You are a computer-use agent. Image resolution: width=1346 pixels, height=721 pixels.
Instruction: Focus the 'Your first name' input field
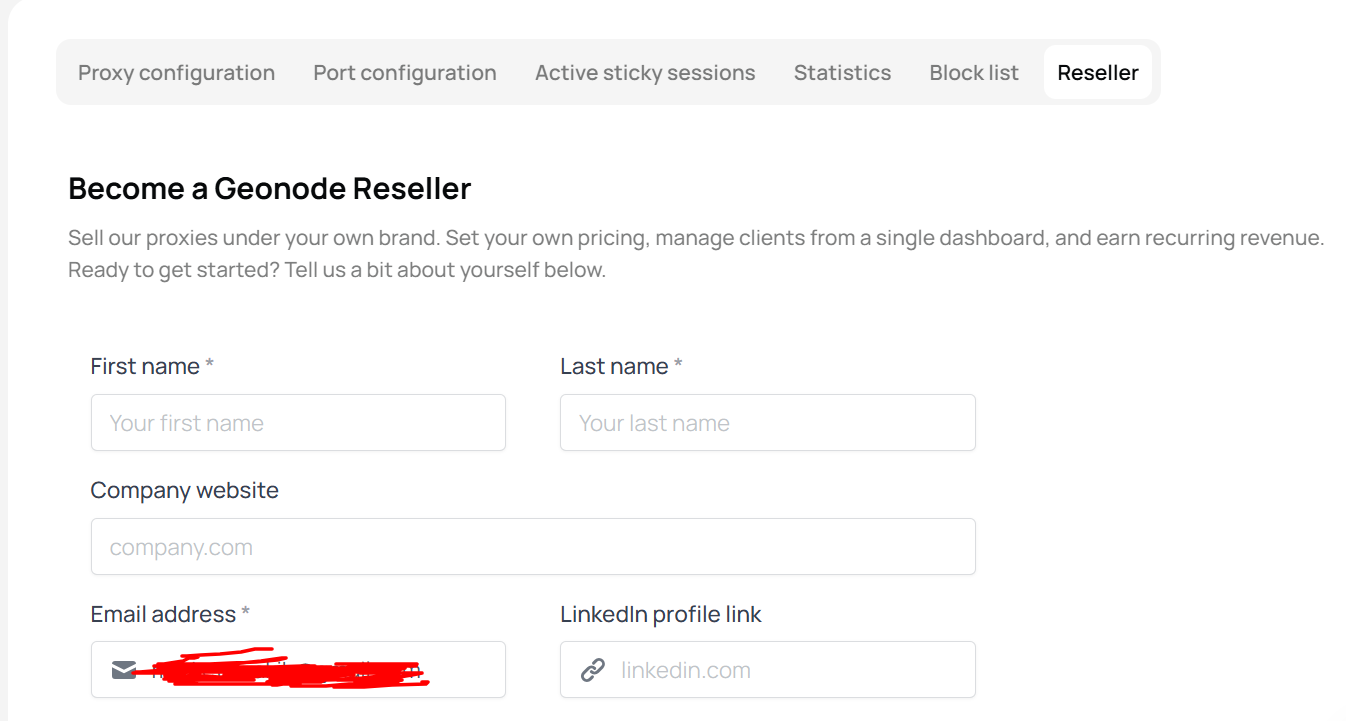point(298,422)
